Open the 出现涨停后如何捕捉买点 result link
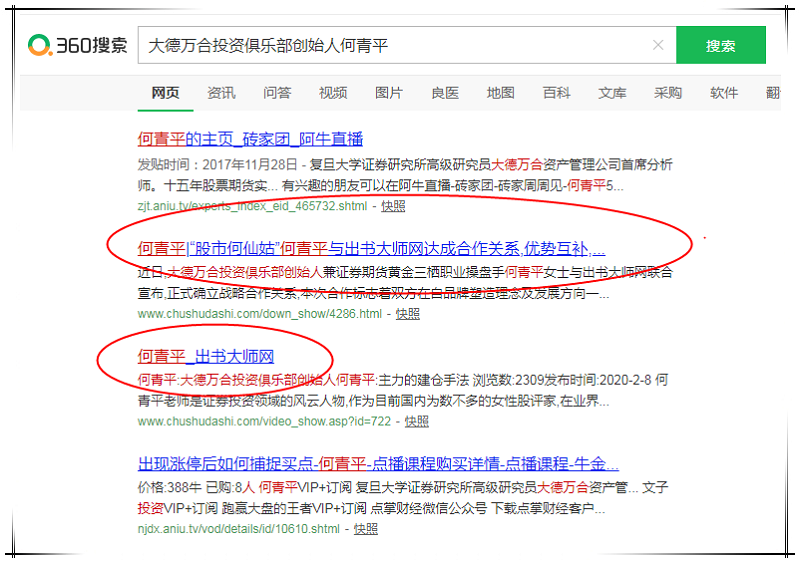800x563 pixels. tap(378, 464)
